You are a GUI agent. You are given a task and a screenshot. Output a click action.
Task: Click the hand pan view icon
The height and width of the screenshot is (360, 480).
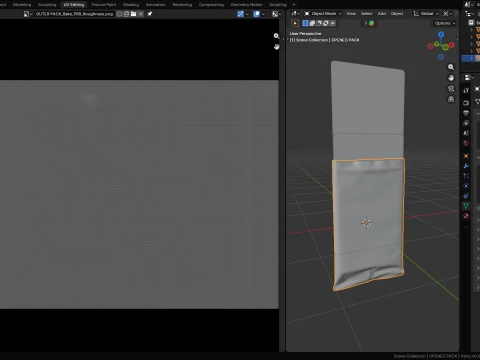pos(451,78)
